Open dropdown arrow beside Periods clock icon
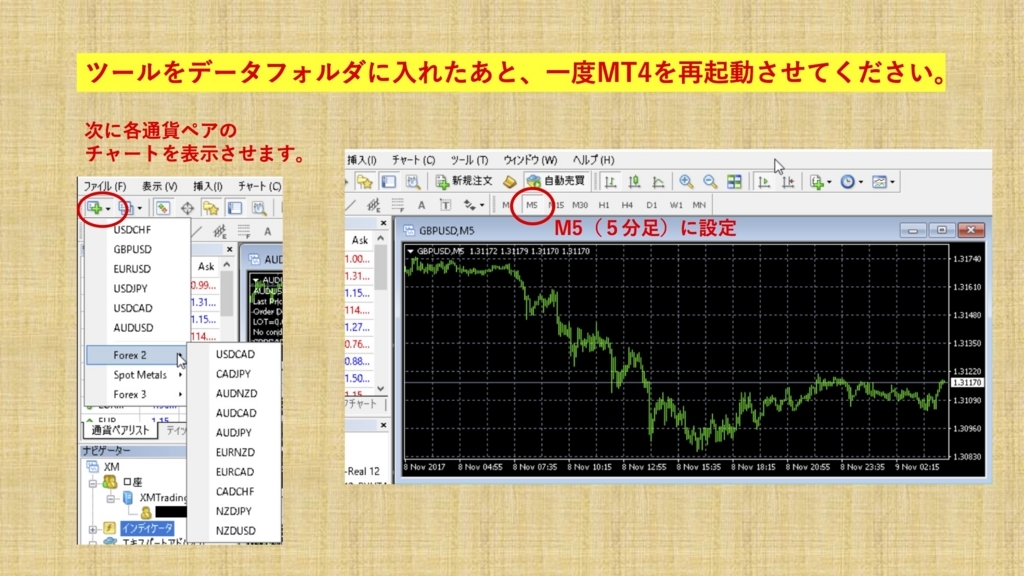This screenshot has width=1024, height=576. coord(861,182)
